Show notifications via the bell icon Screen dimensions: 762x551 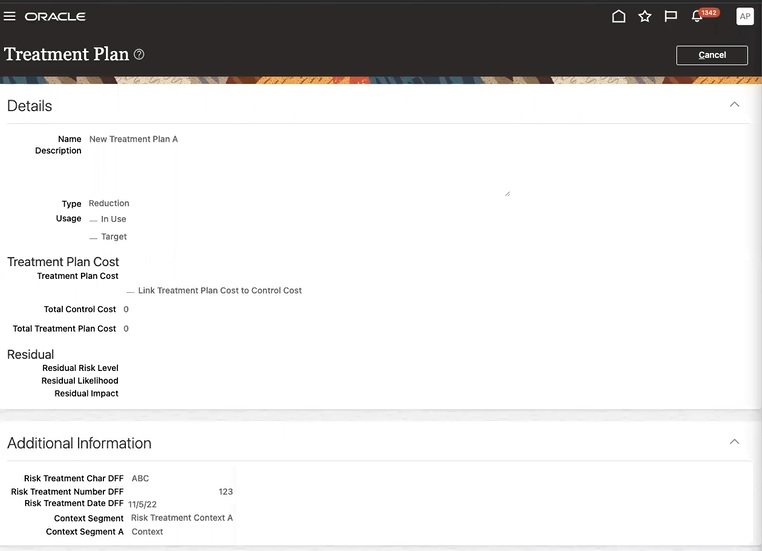click(698, 17)
